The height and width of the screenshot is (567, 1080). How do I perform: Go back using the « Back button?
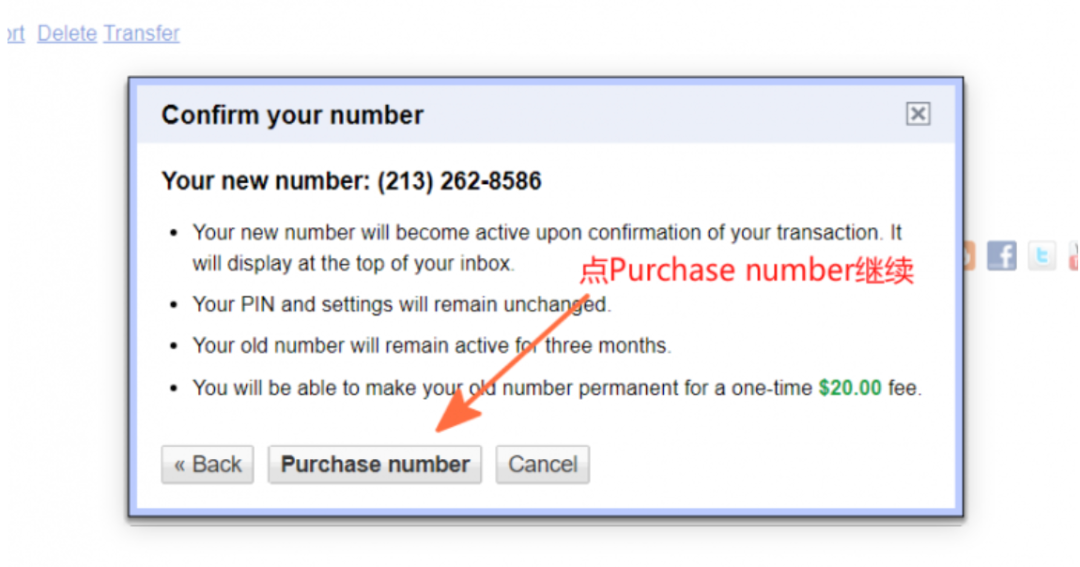[207, 464]
